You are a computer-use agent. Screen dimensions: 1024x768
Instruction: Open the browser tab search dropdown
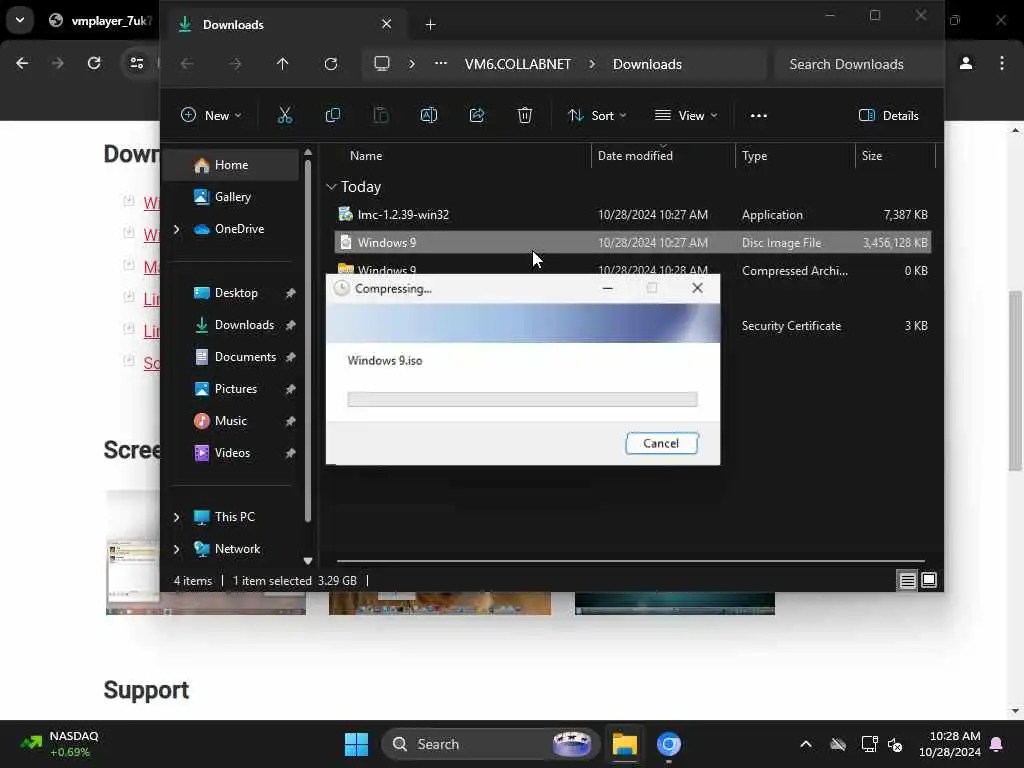[20, 20]
